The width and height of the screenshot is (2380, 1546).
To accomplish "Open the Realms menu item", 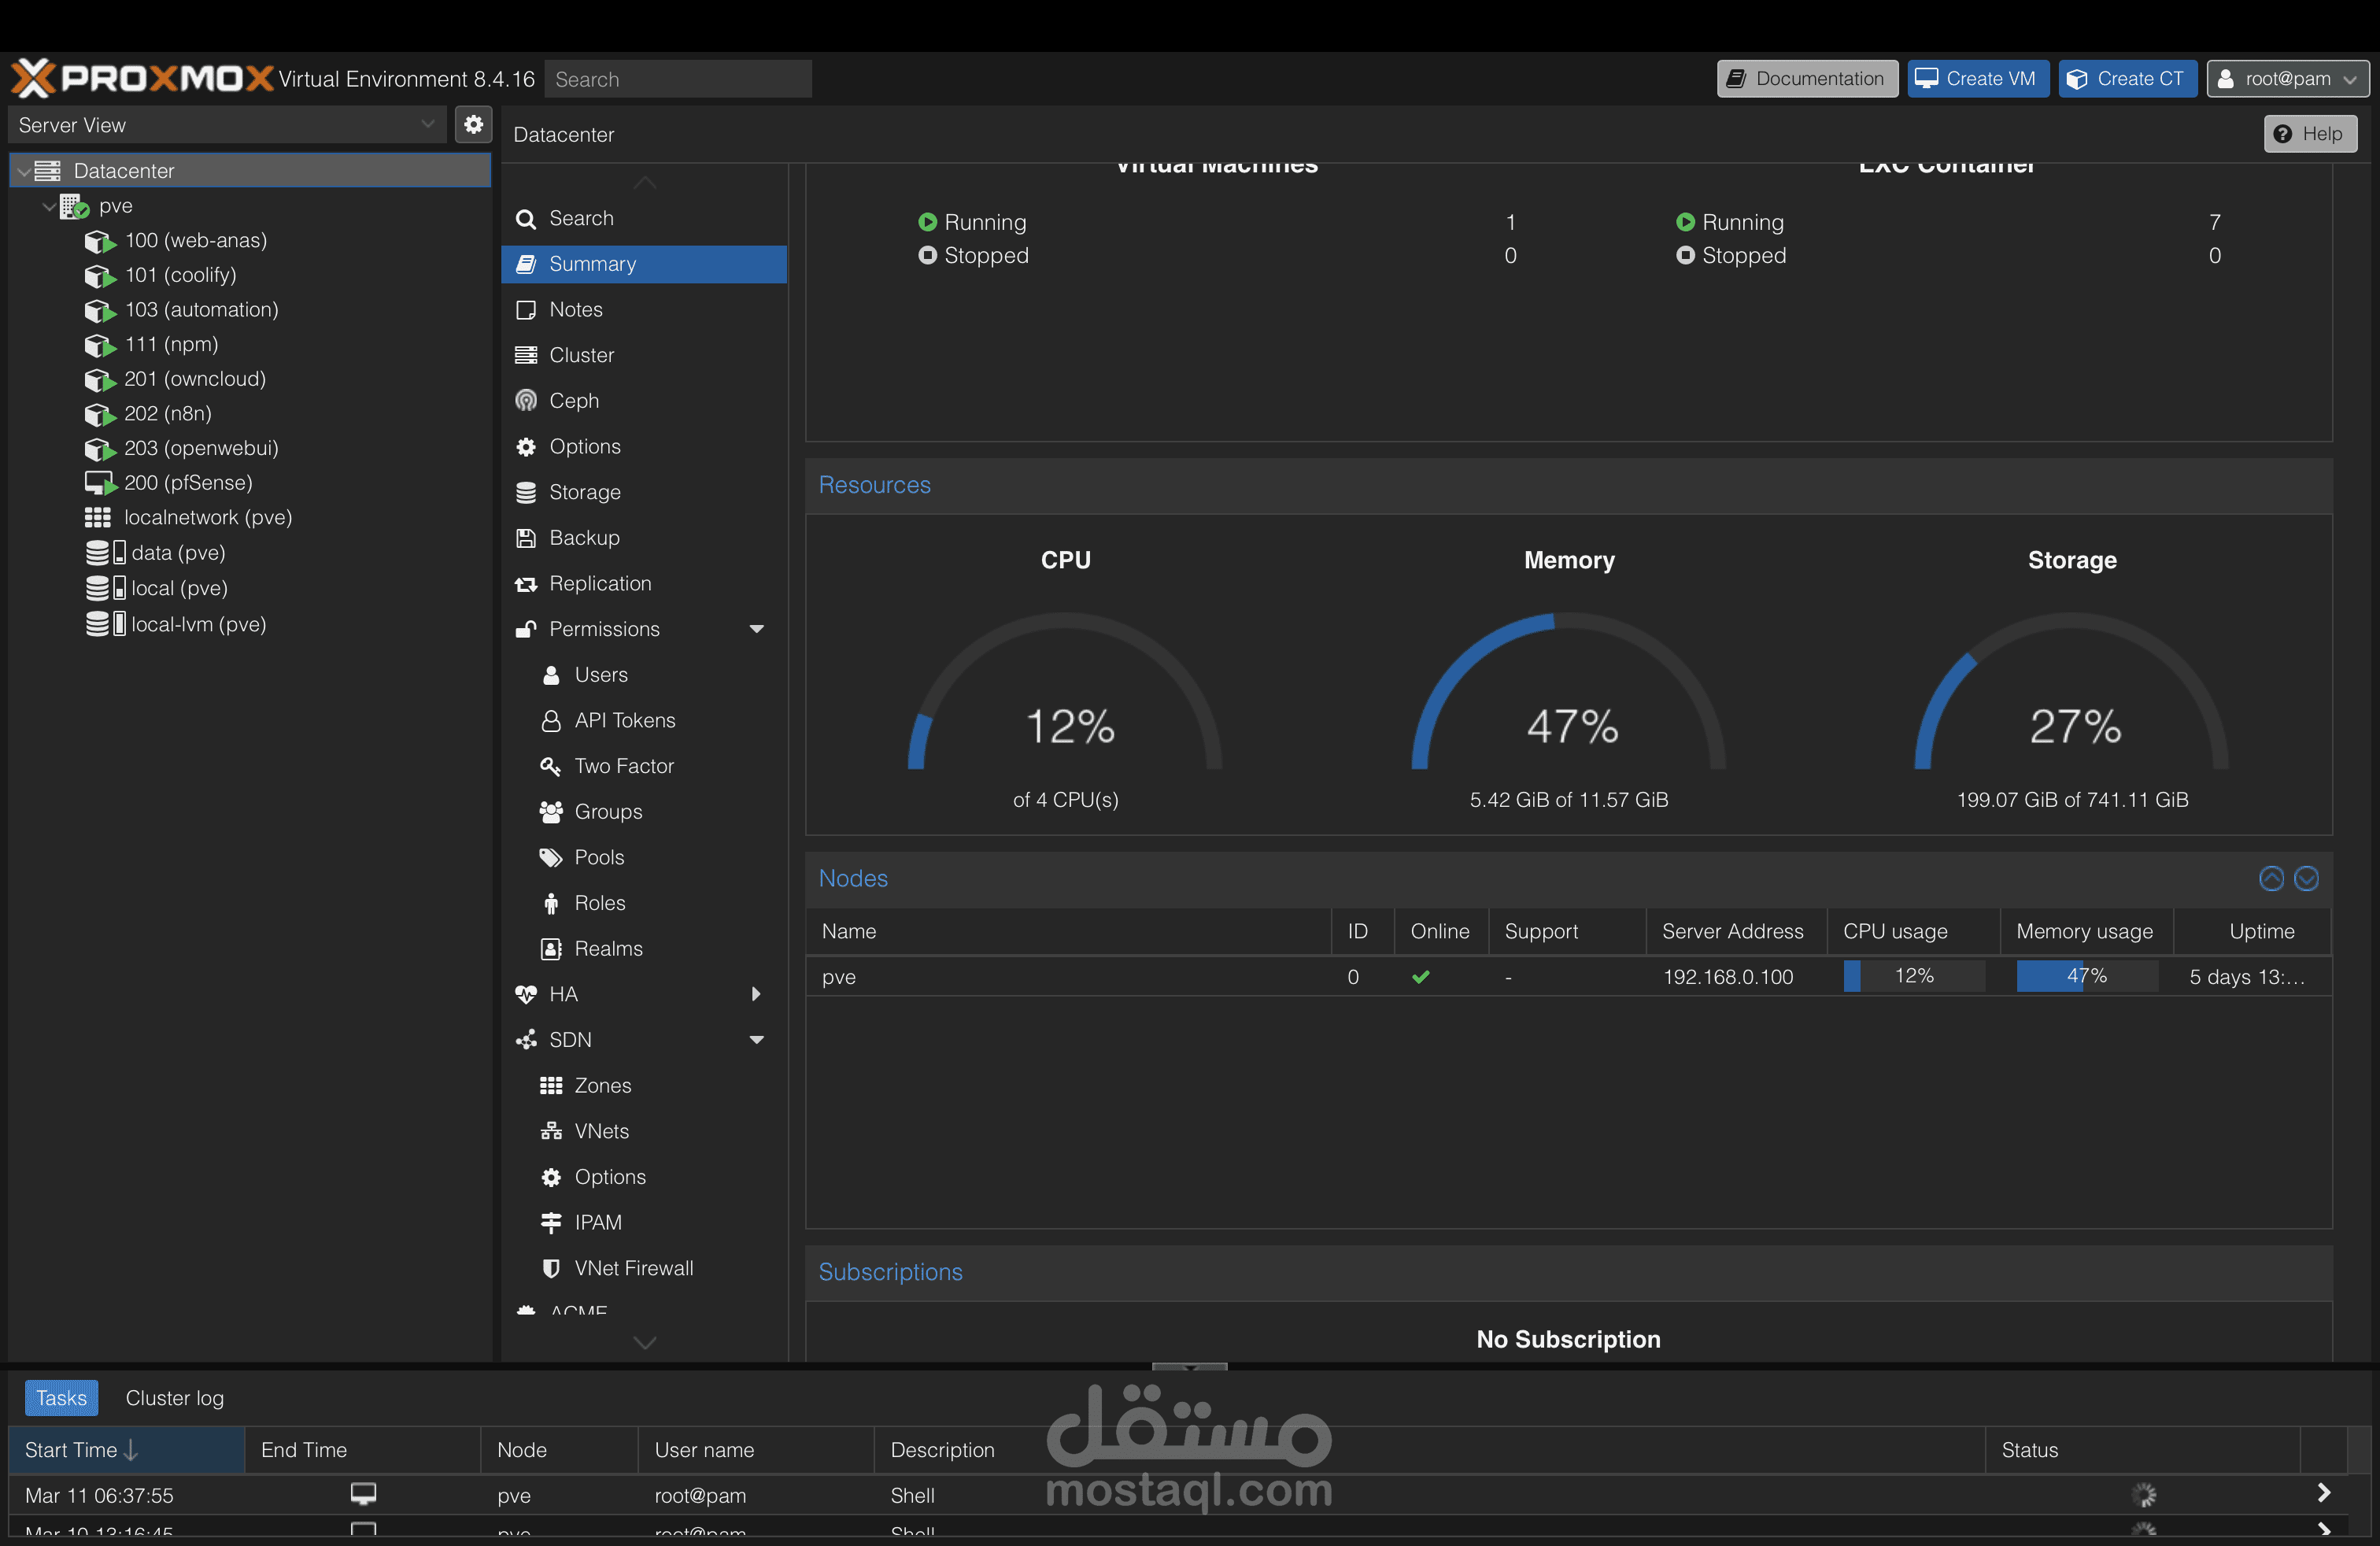I will pyautogui.click(x=608, y=948).
